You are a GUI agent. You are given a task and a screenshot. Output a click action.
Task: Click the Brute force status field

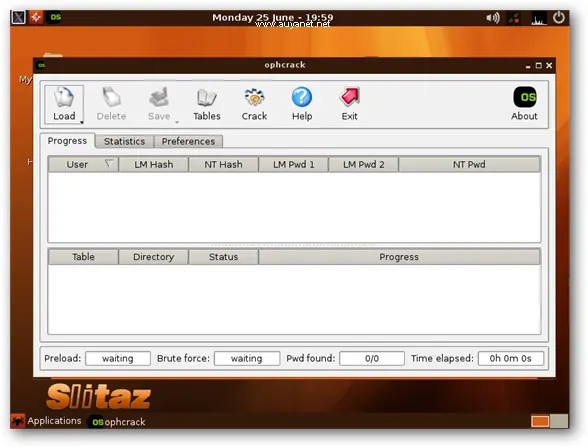coord(247,358)
